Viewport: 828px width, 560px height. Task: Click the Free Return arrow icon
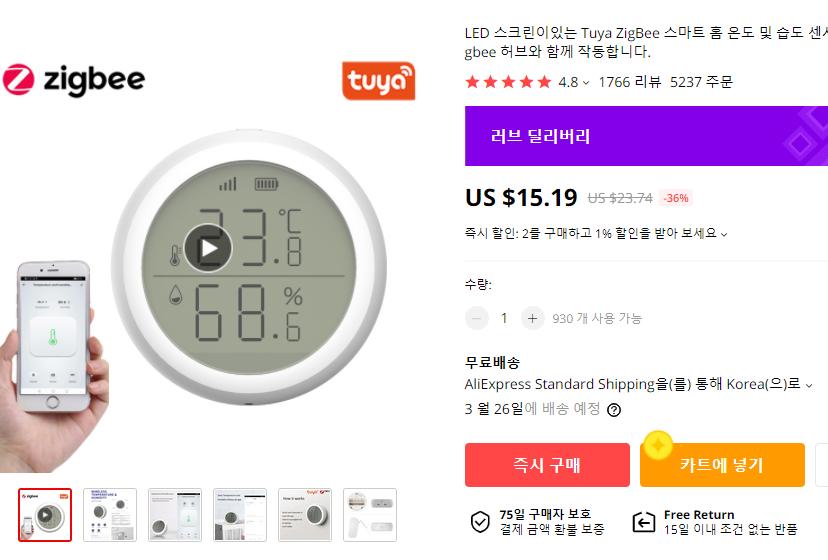point(644,522)
